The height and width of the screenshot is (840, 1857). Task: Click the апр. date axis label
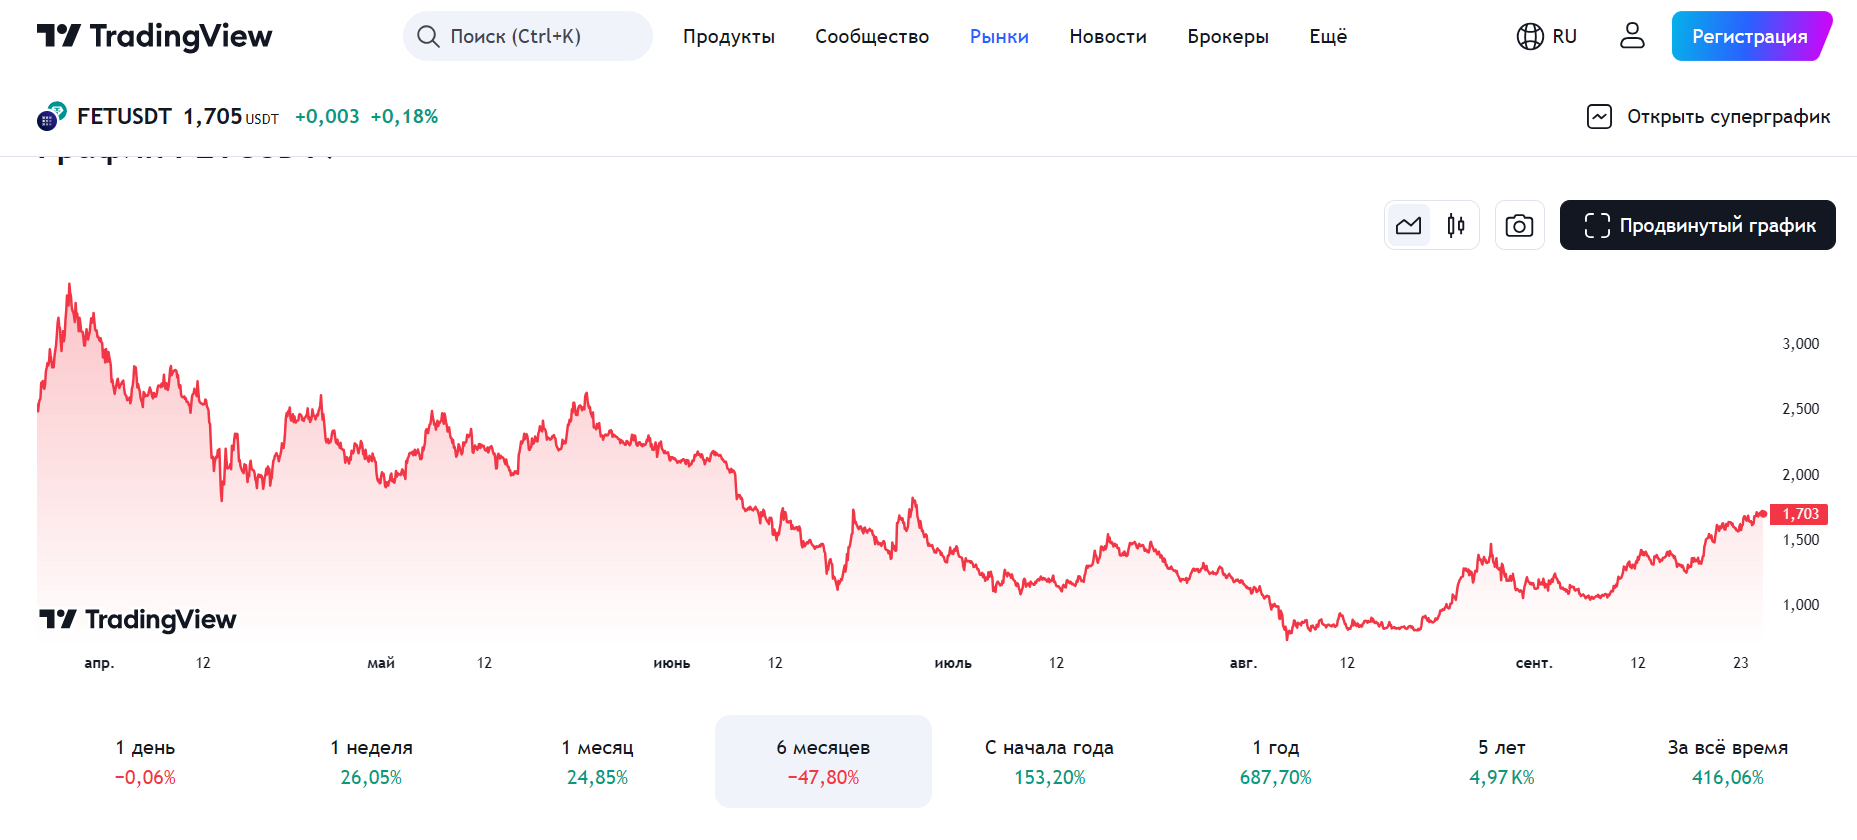tap(99, 663)
